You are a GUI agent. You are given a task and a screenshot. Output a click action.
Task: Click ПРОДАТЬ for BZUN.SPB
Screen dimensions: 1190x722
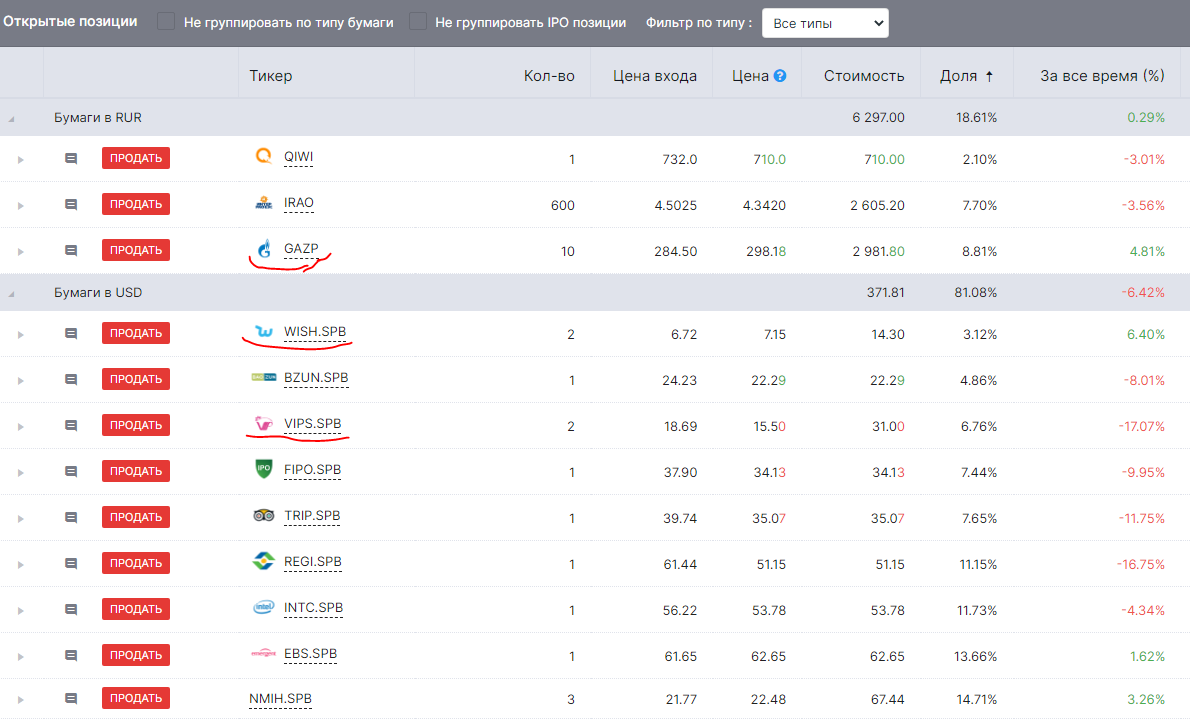click(x=136, y=379)
